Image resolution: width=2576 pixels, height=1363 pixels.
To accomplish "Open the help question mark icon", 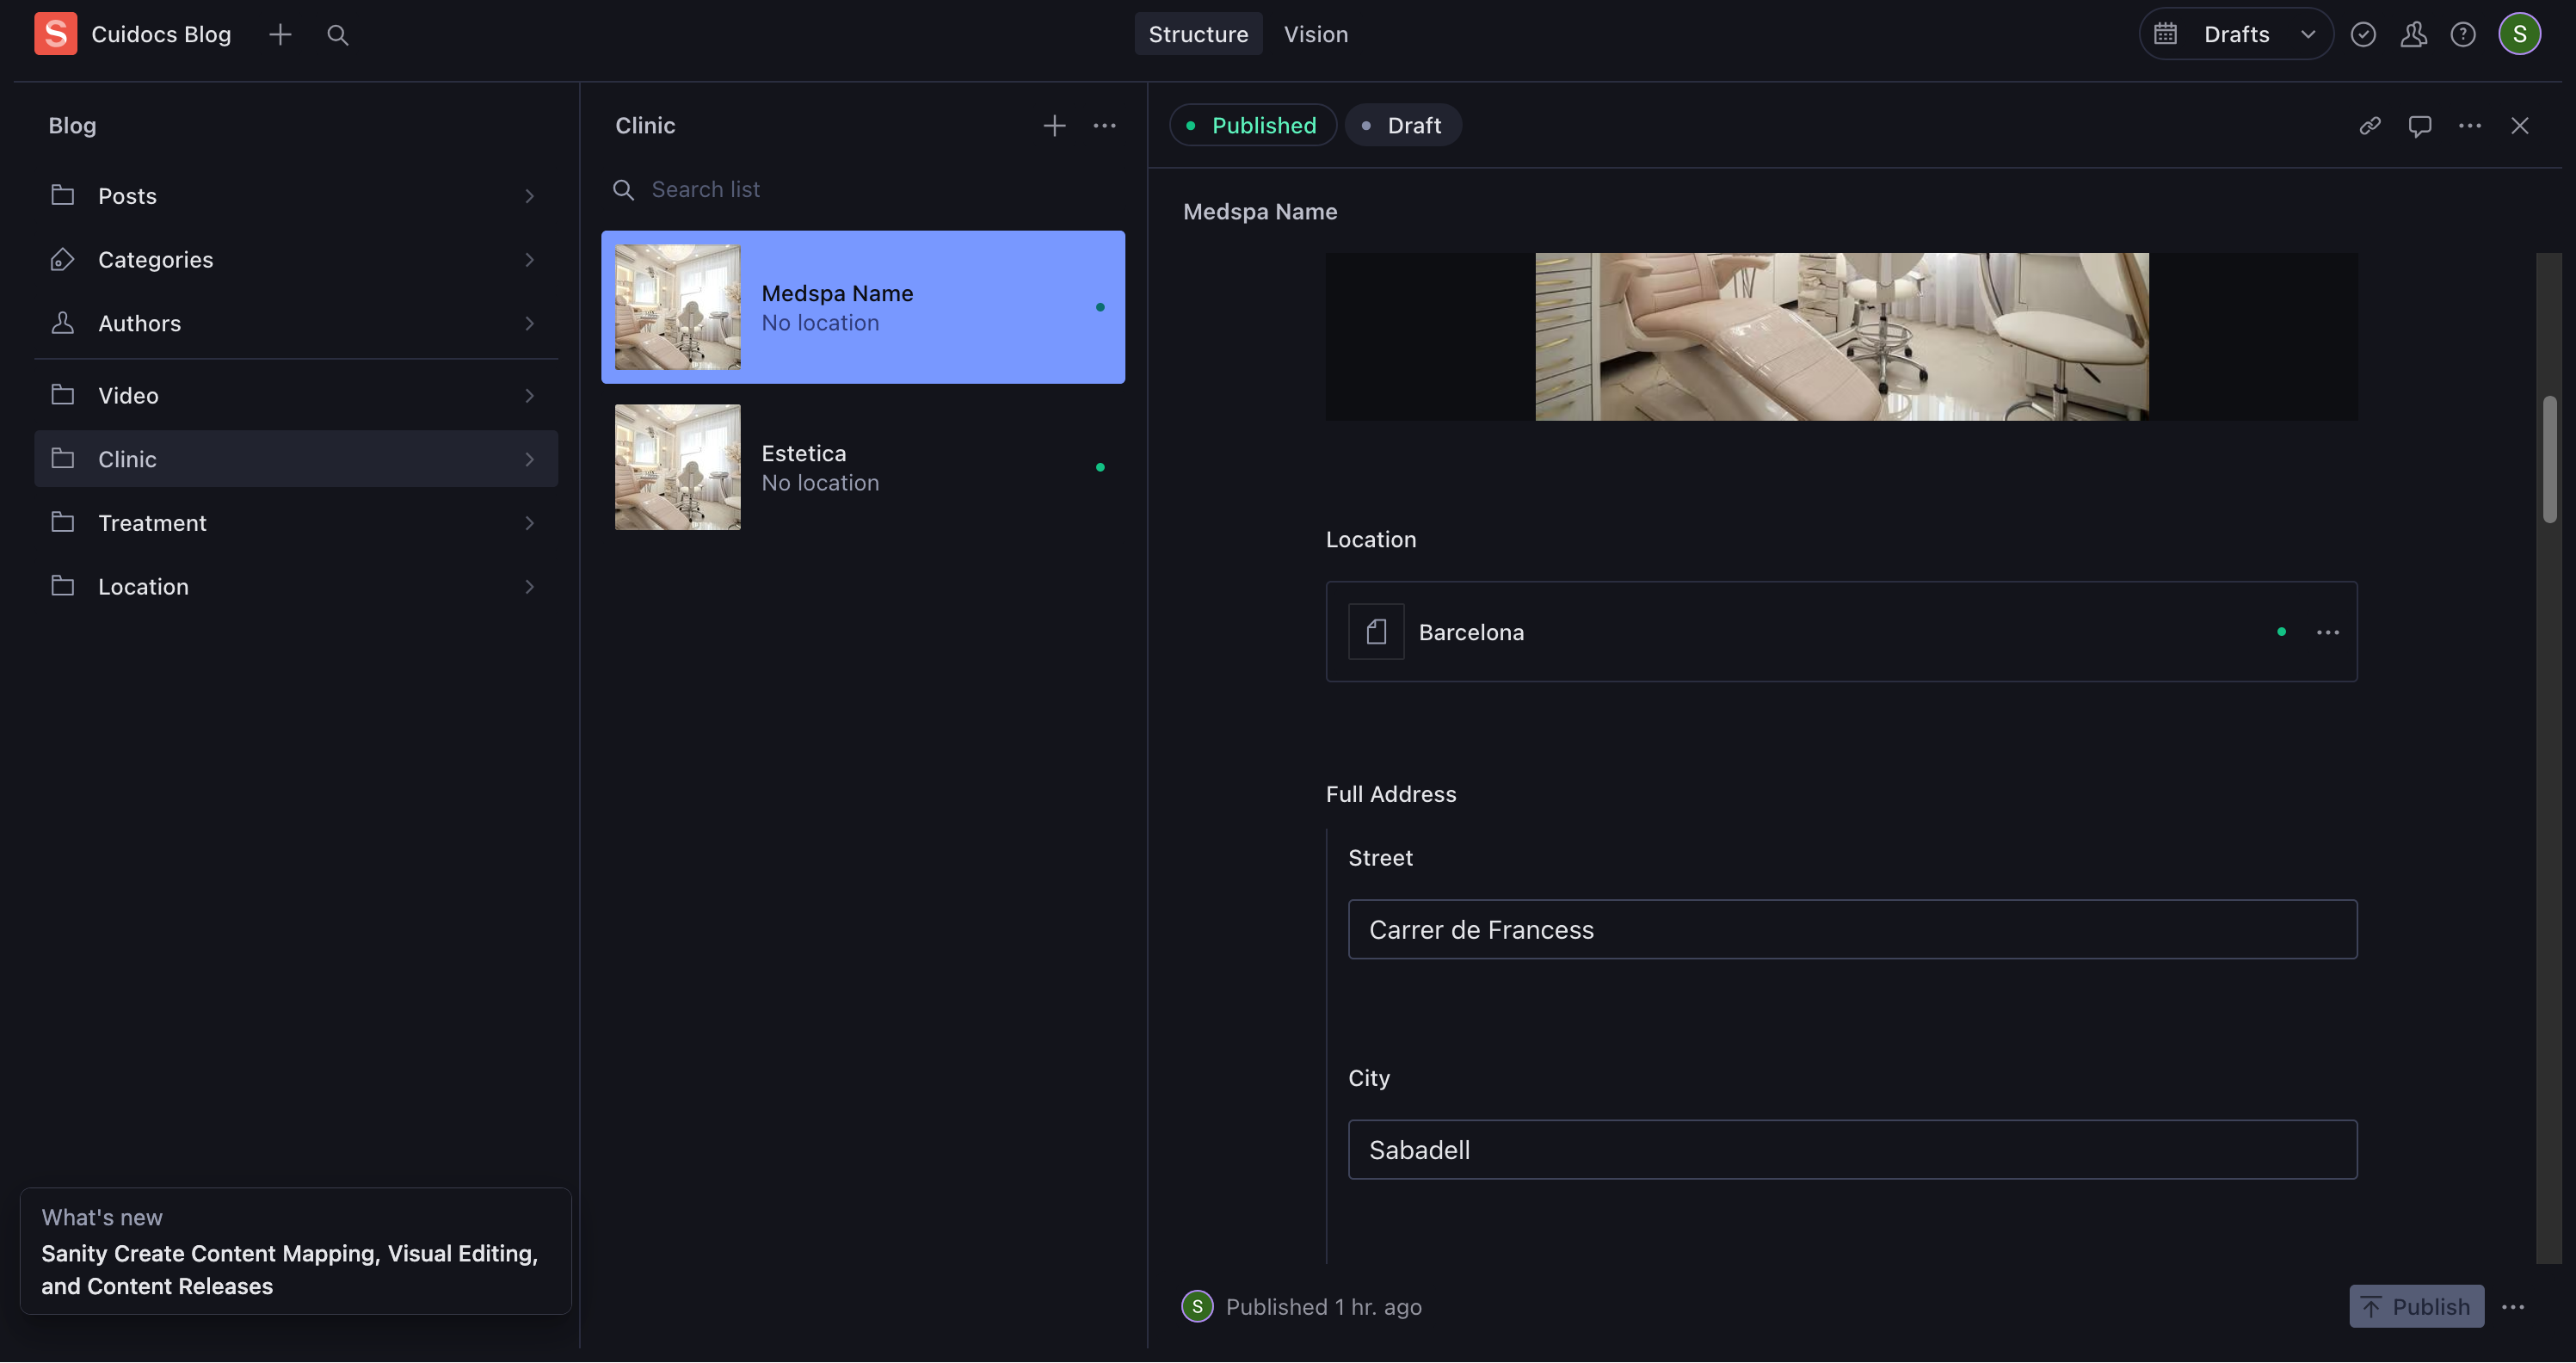I will click(2463, 35).
